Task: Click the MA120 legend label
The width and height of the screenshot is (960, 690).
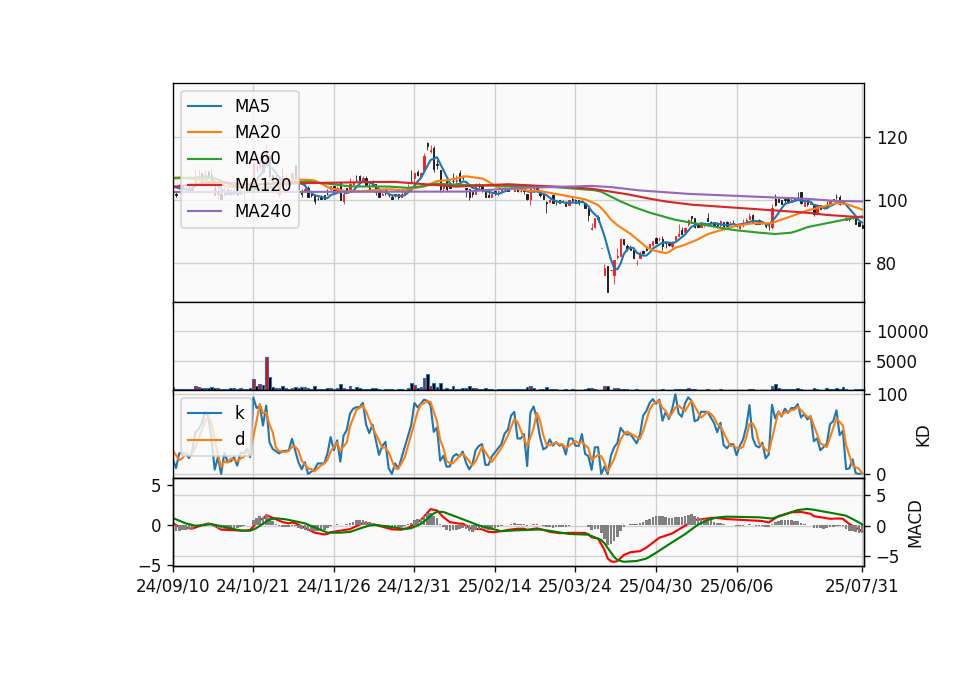Action: pyautogui.click(x=263, y=184)
